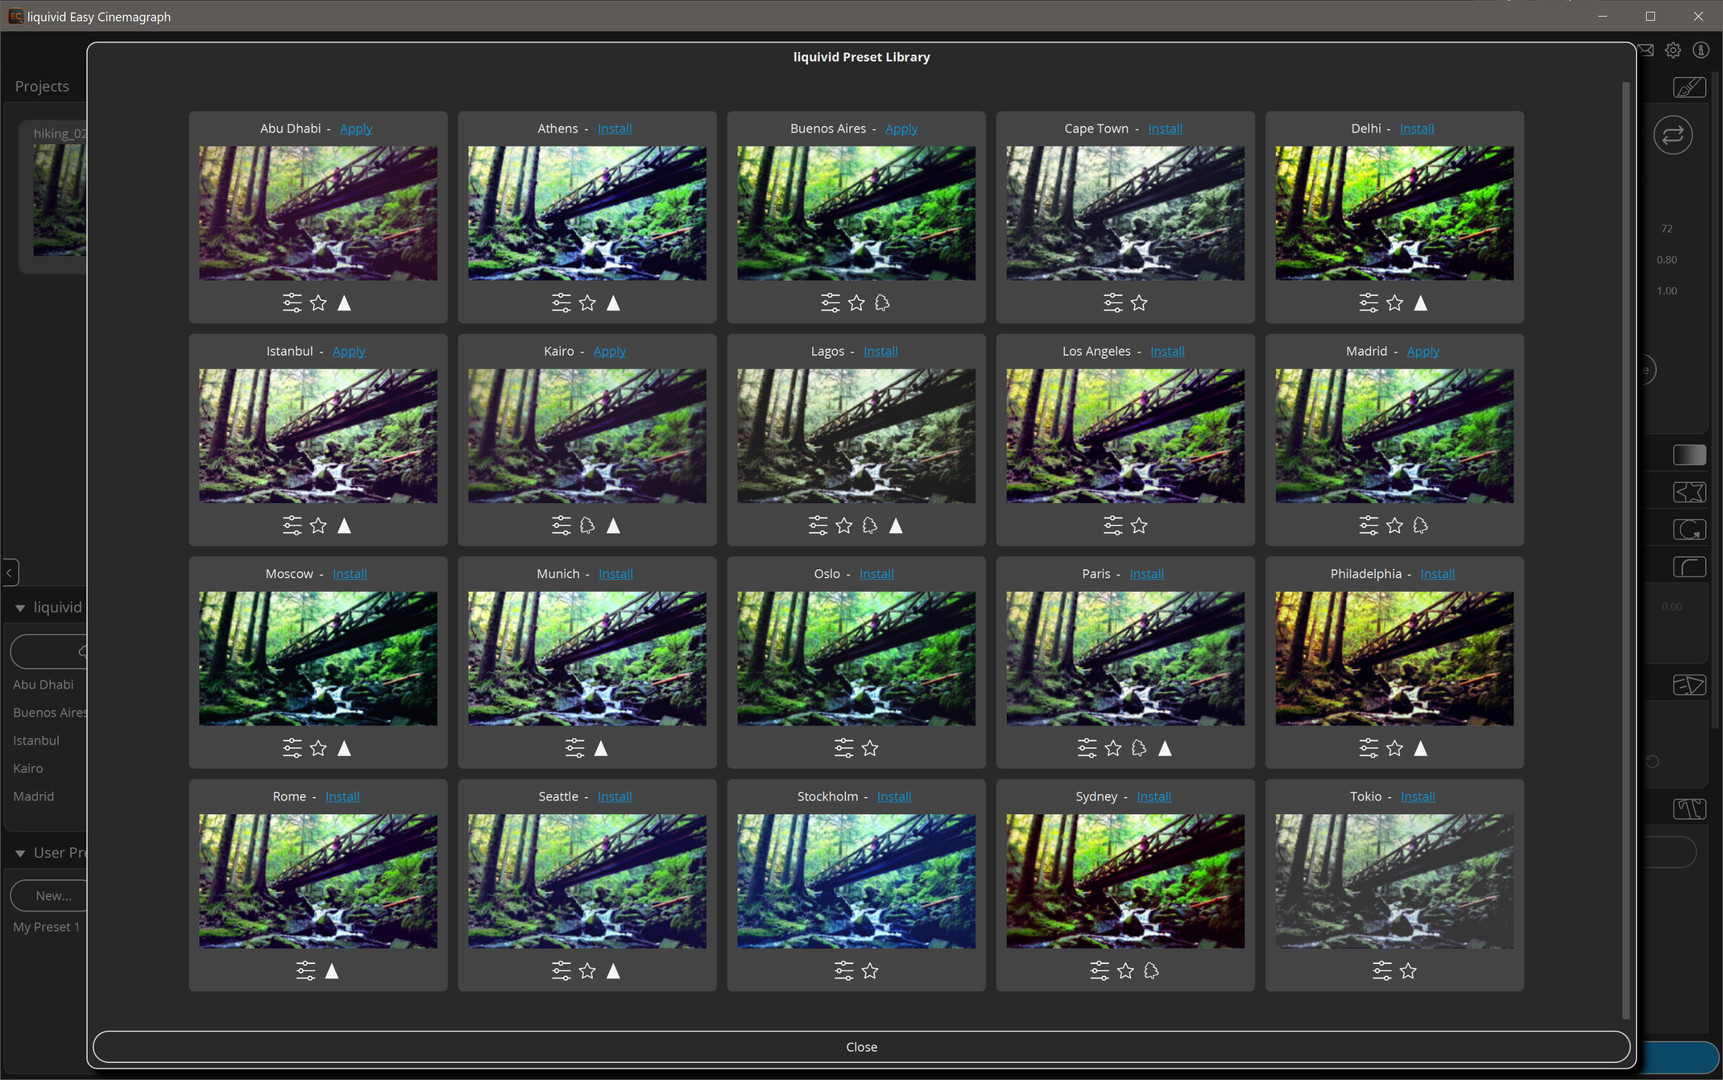Toggle the favorite star under Oslo
Screen dimensions: 1723x1080
[870, 748]
